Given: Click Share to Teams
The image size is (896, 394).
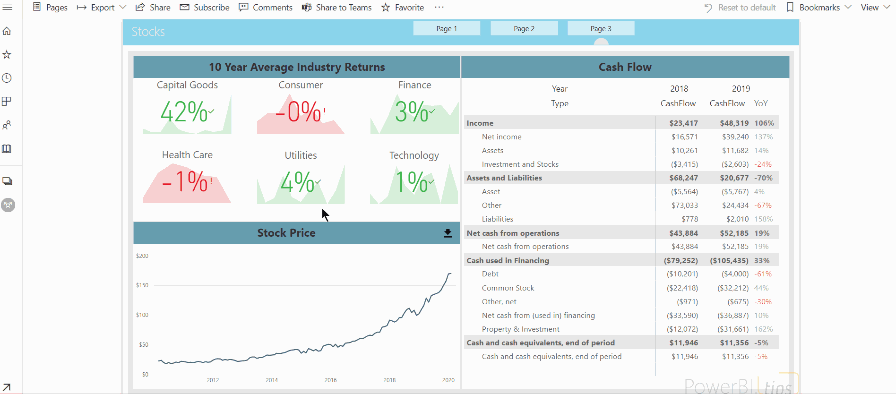Looking at the screenshot, I should (x=337, y=7).
